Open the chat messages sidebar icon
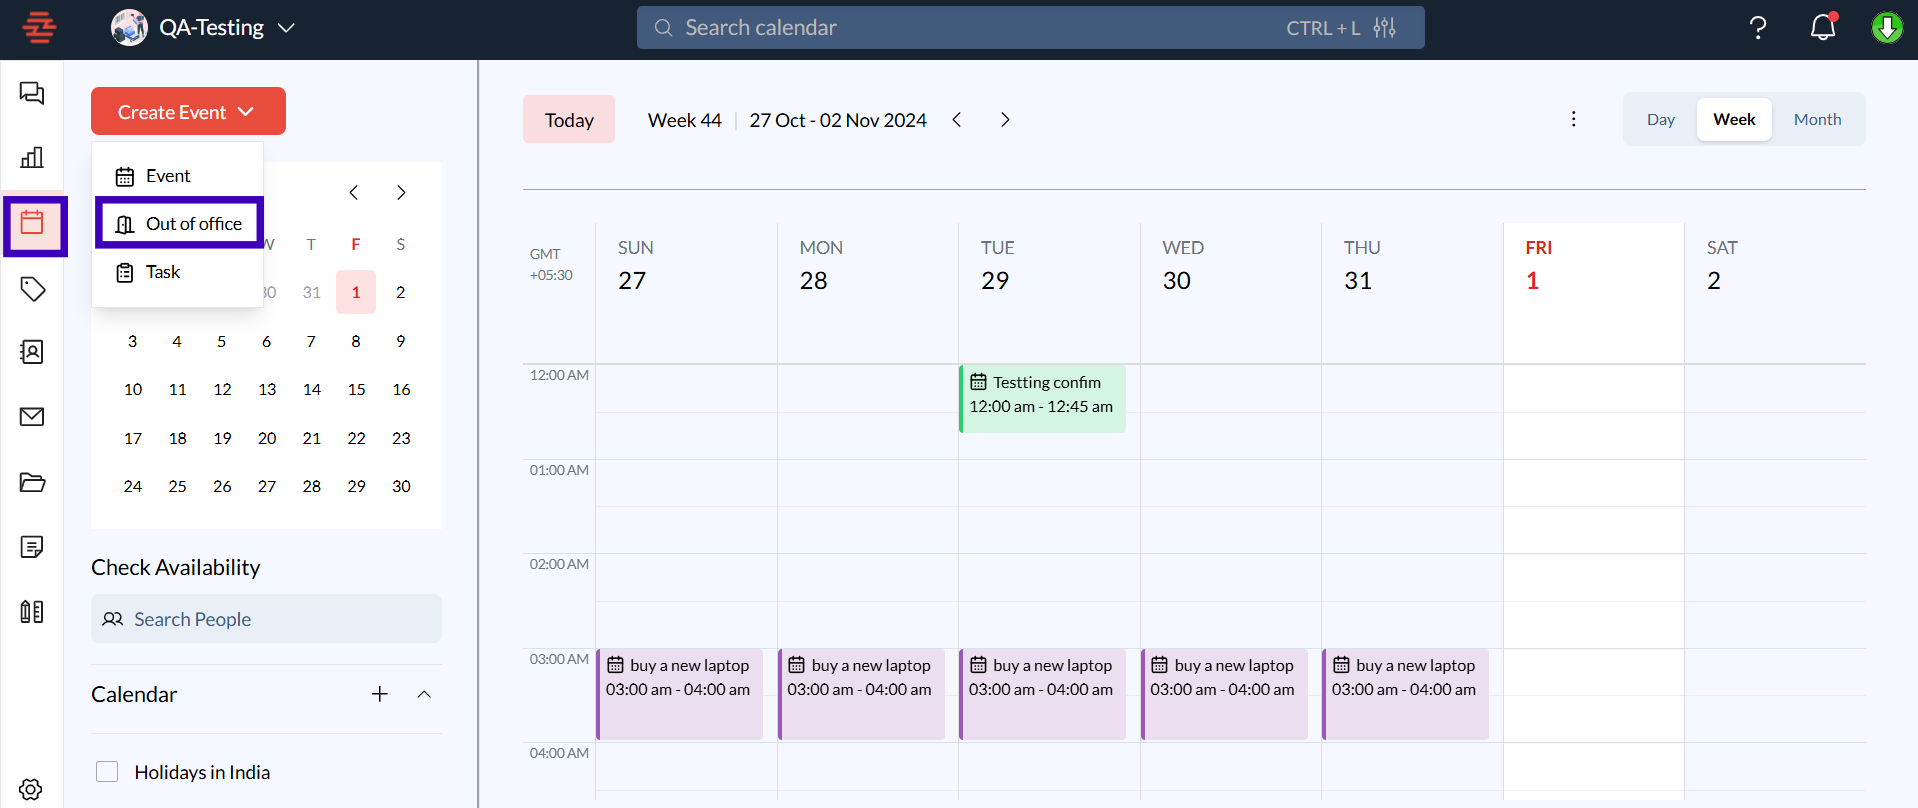The image size is (1918, 808). (32, 93)
